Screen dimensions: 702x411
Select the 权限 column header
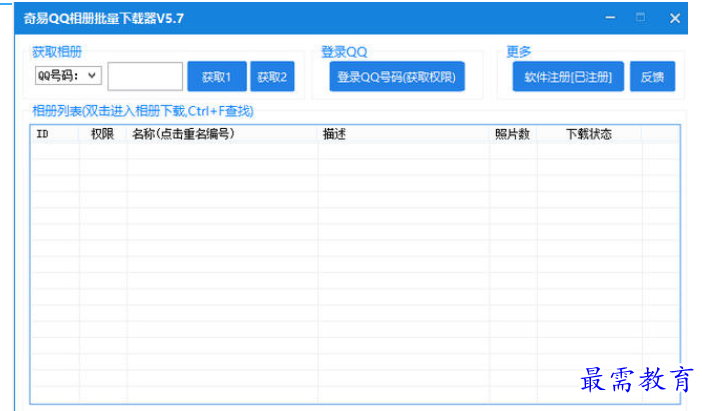[x=103, y=134]
